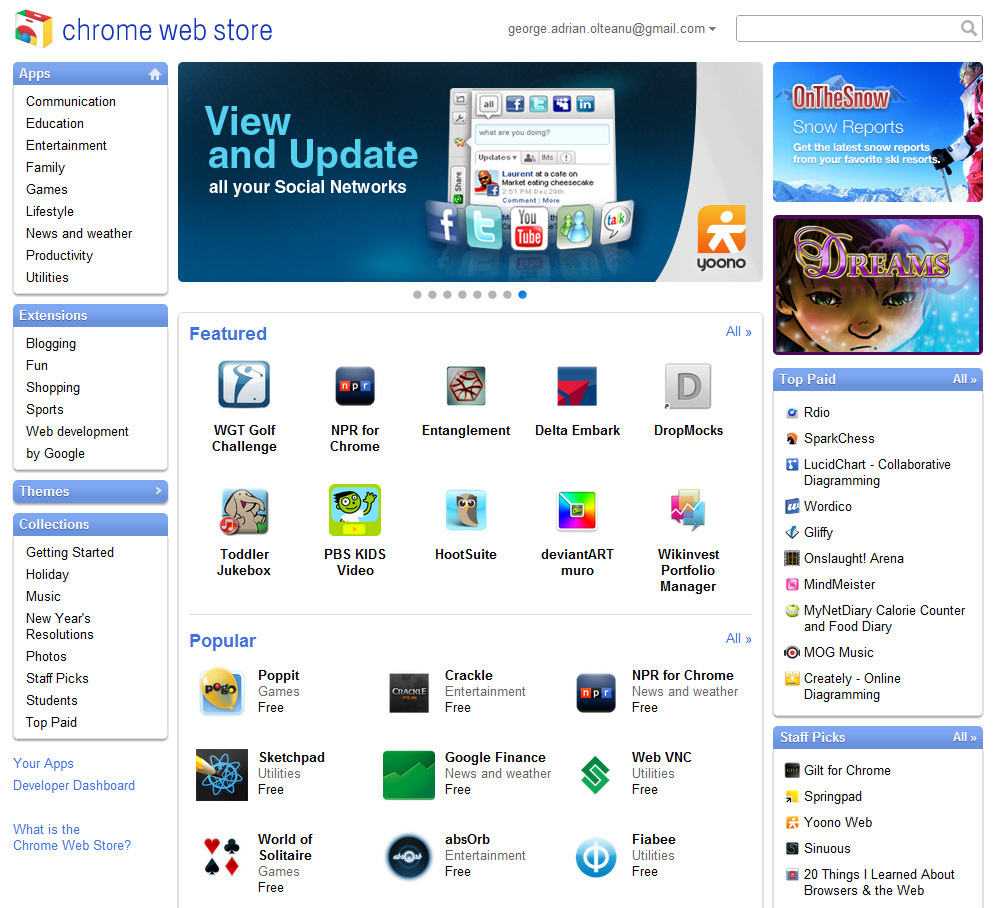Select the first carousel dot
Screen dimensions: 993x908
(x=417, y=294)
